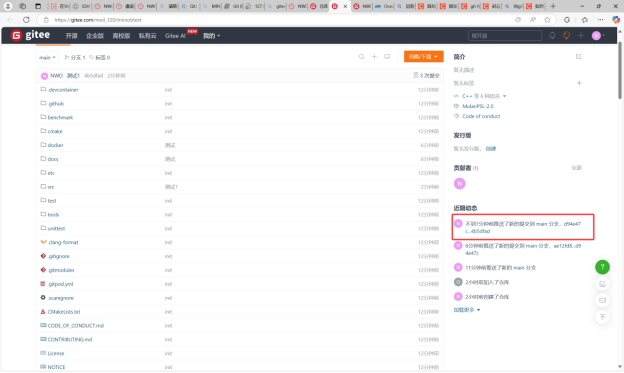Open the 私有云 menu item

click(148, 35)
